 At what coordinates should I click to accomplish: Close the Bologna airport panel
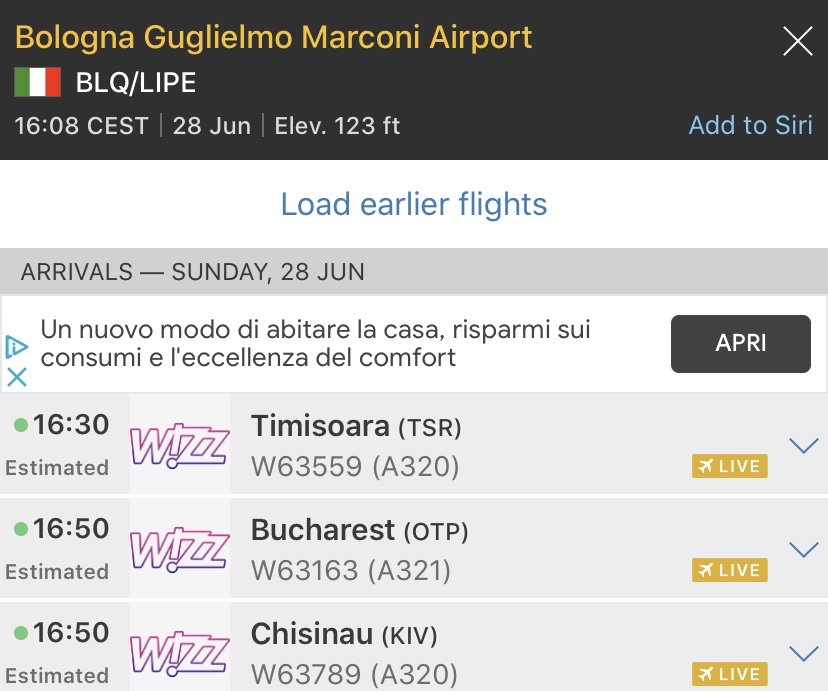[797, 41]
